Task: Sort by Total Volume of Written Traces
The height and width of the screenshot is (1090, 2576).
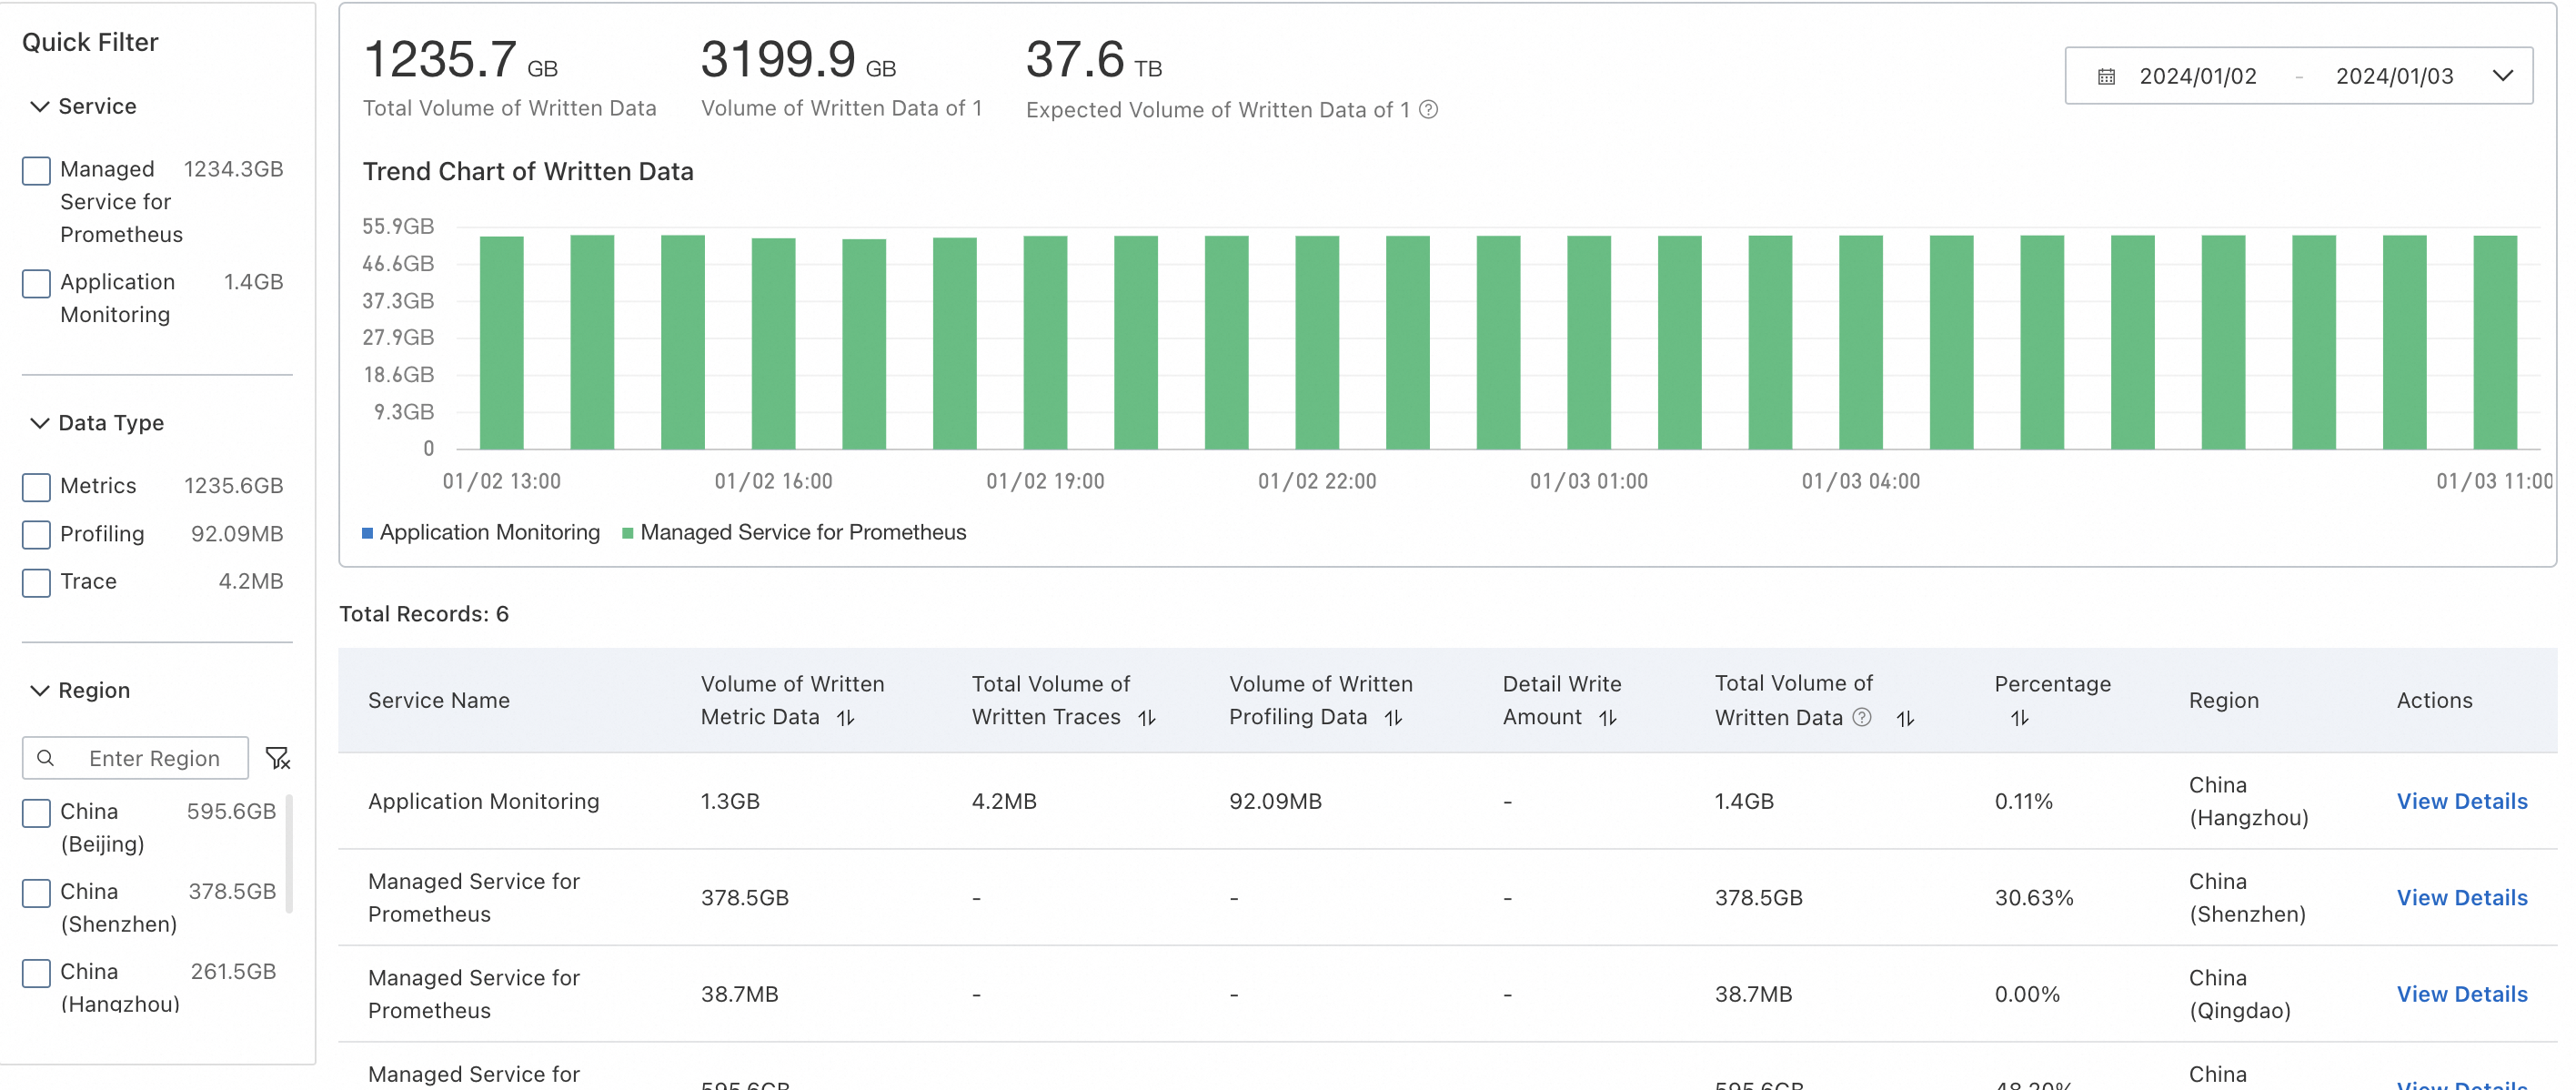Action: 1147,718
